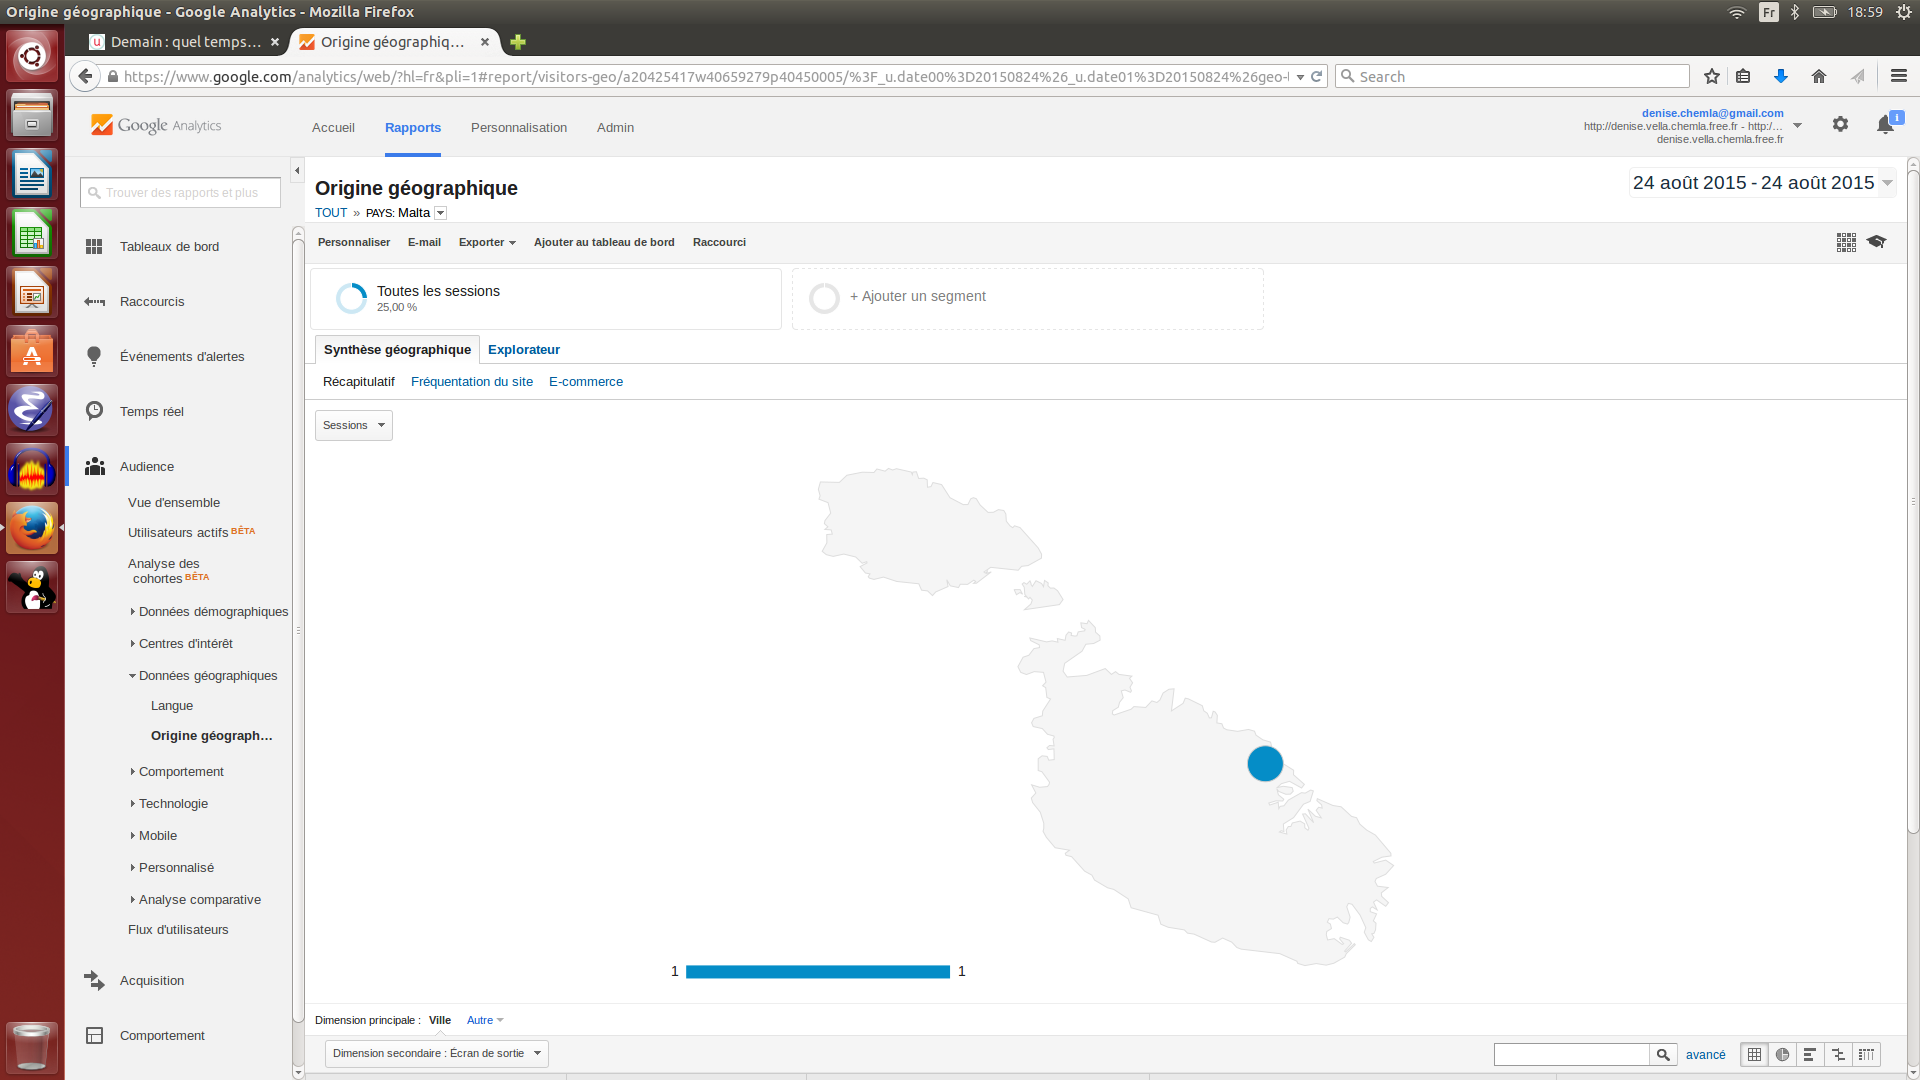Switch table to pie chart view
The width and height of the screenshot is (1920, 1080).
click(1782, 1054)
